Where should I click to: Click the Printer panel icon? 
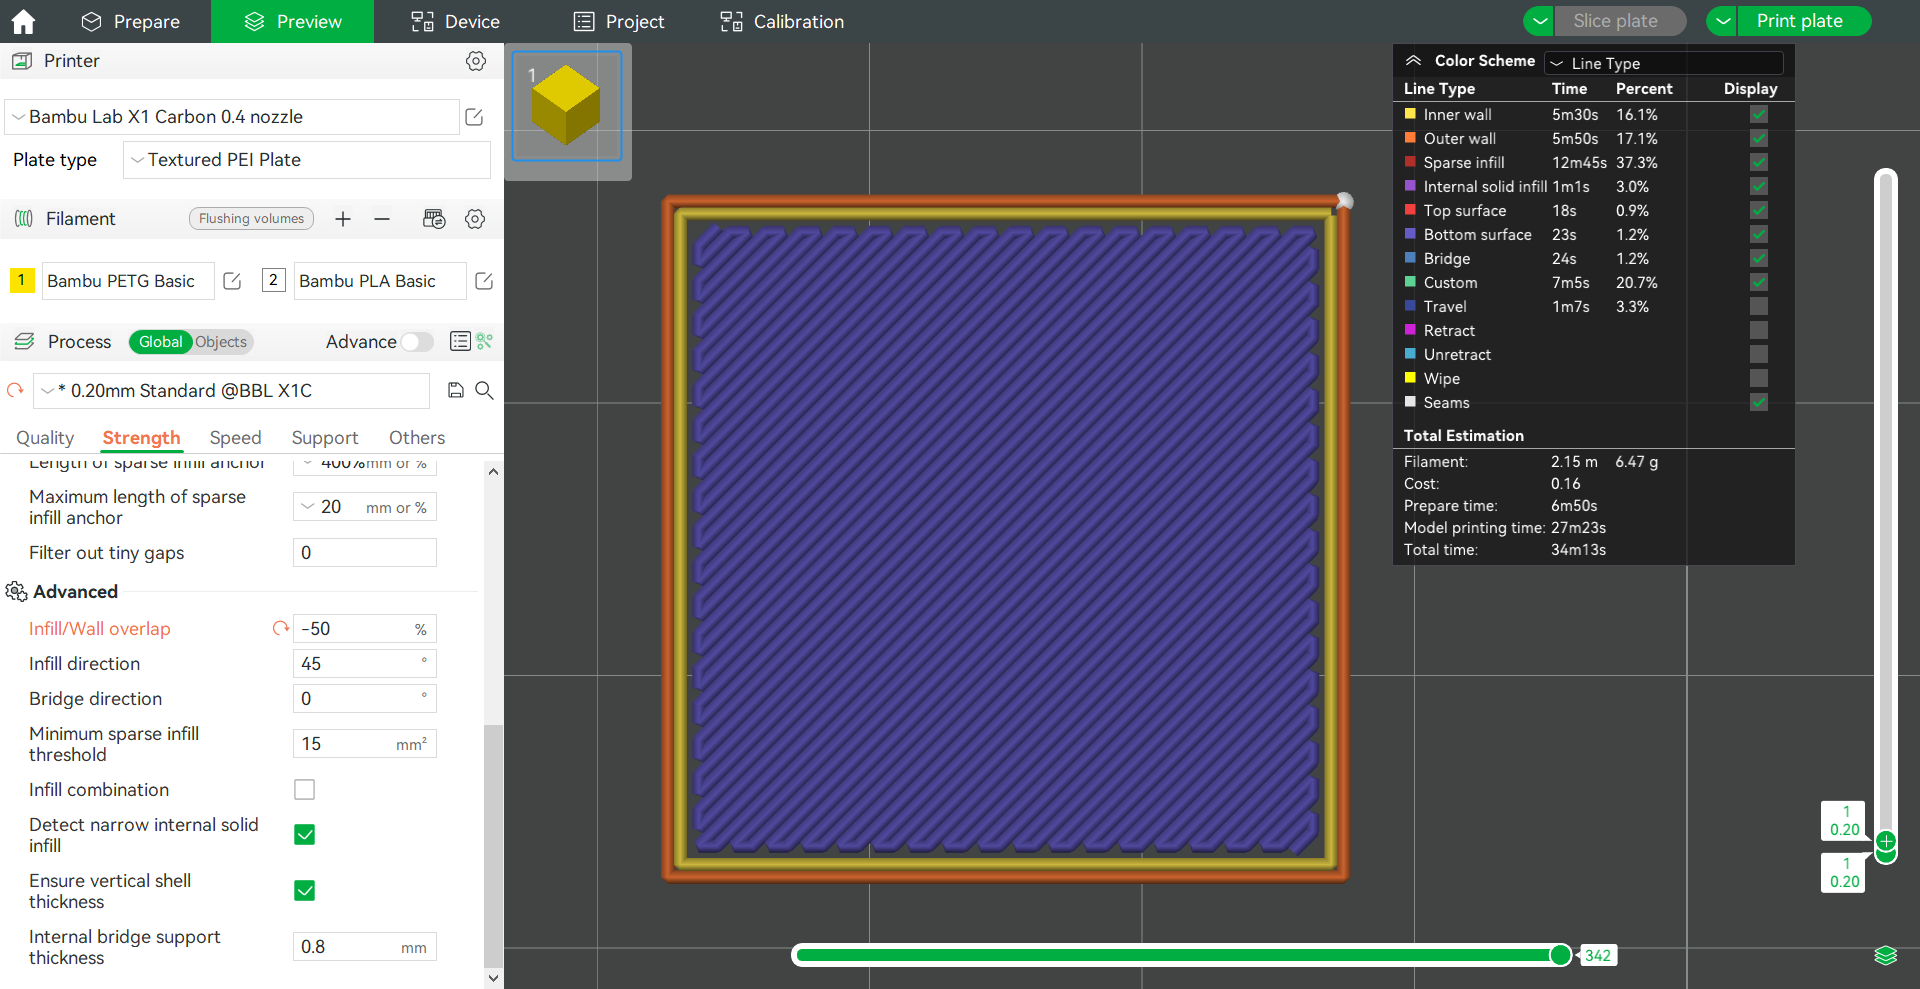(x=22, y=61)
